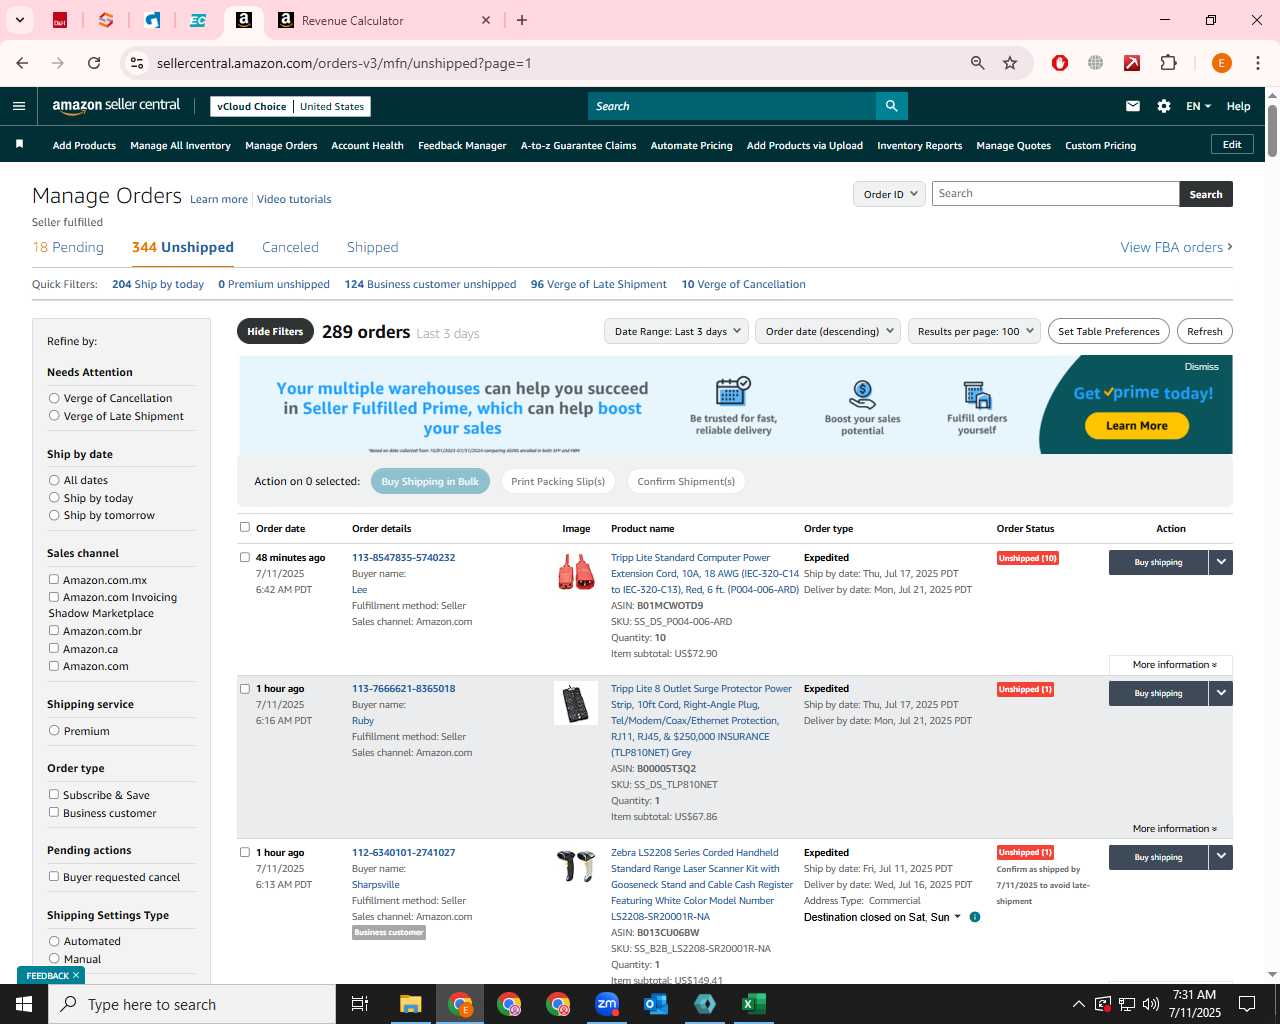Dismiss the Seller Fulfilled Prime banner
The height and width of the screenshot is (1024, 1280).
[x=1201, y=367]
